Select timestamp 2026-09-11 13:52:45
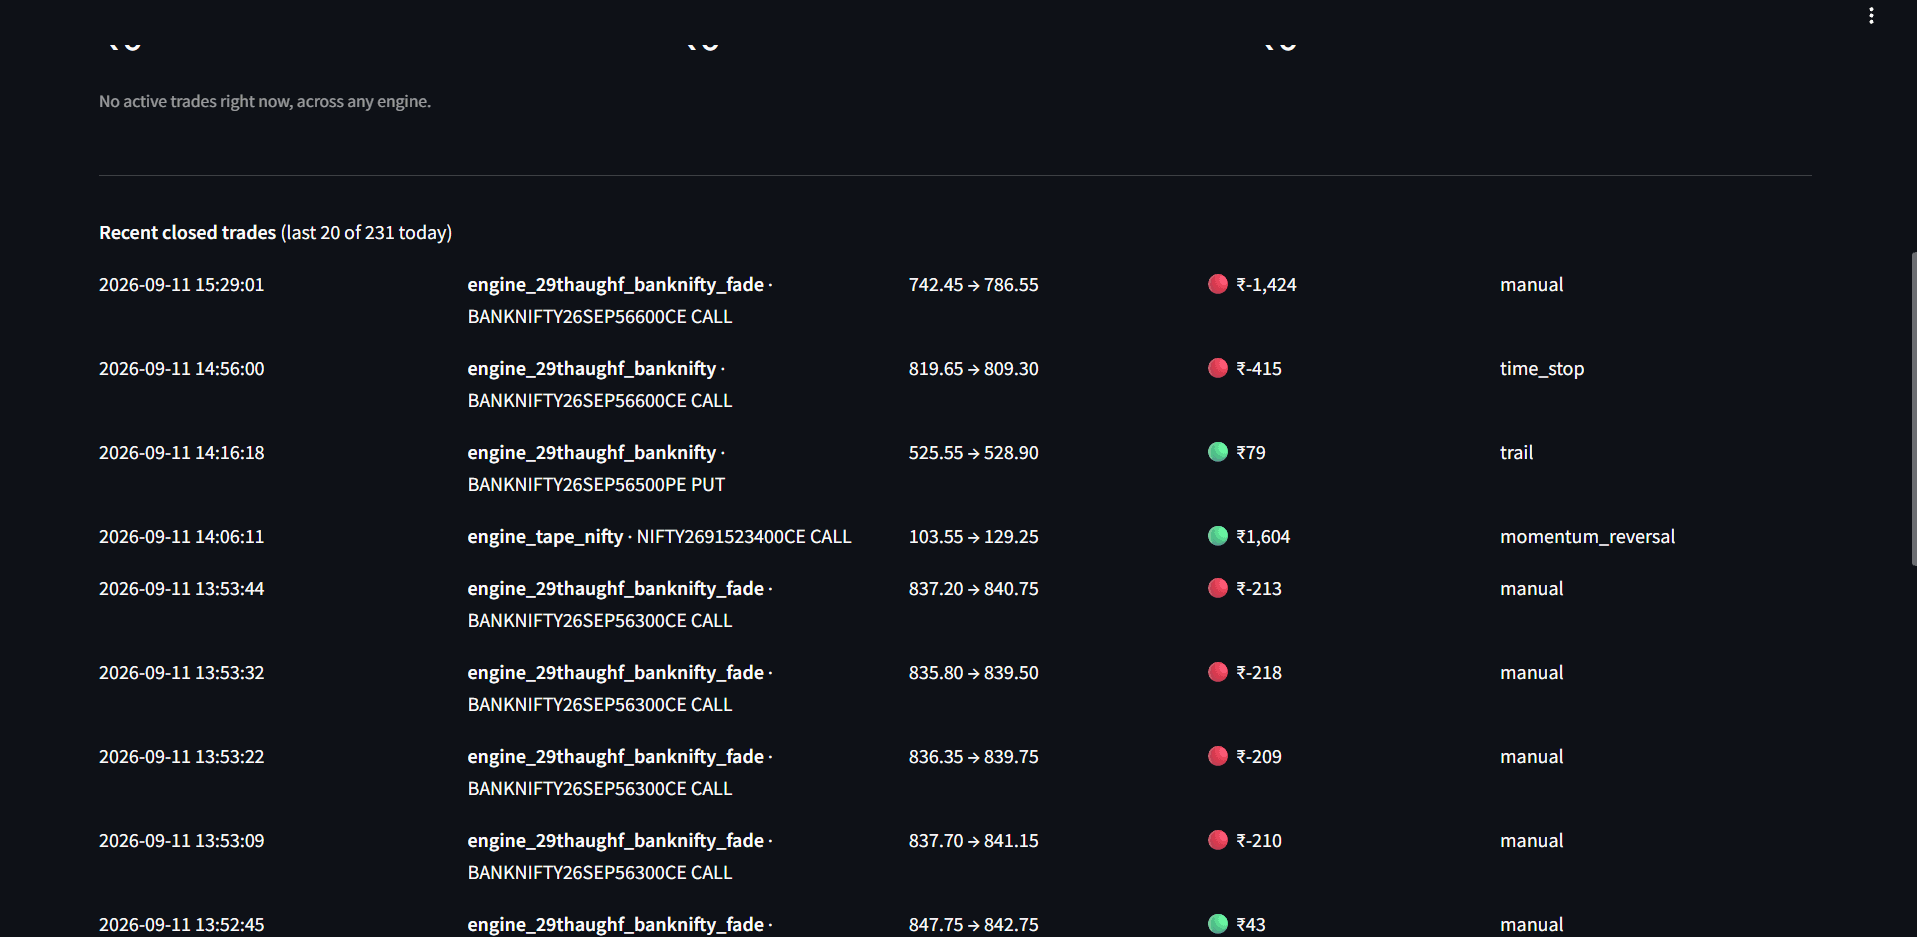 pyautogui.click(x=182, y=924)
